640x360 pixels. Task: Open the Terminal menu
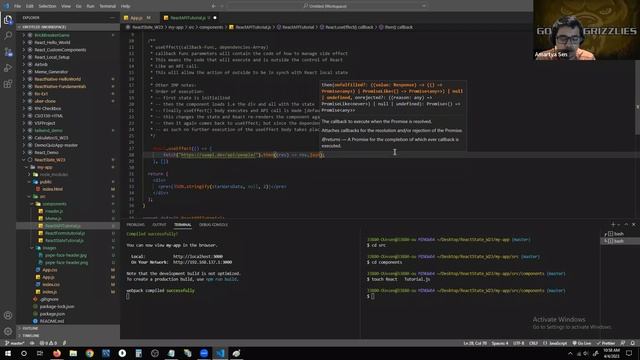click(107, 6)
